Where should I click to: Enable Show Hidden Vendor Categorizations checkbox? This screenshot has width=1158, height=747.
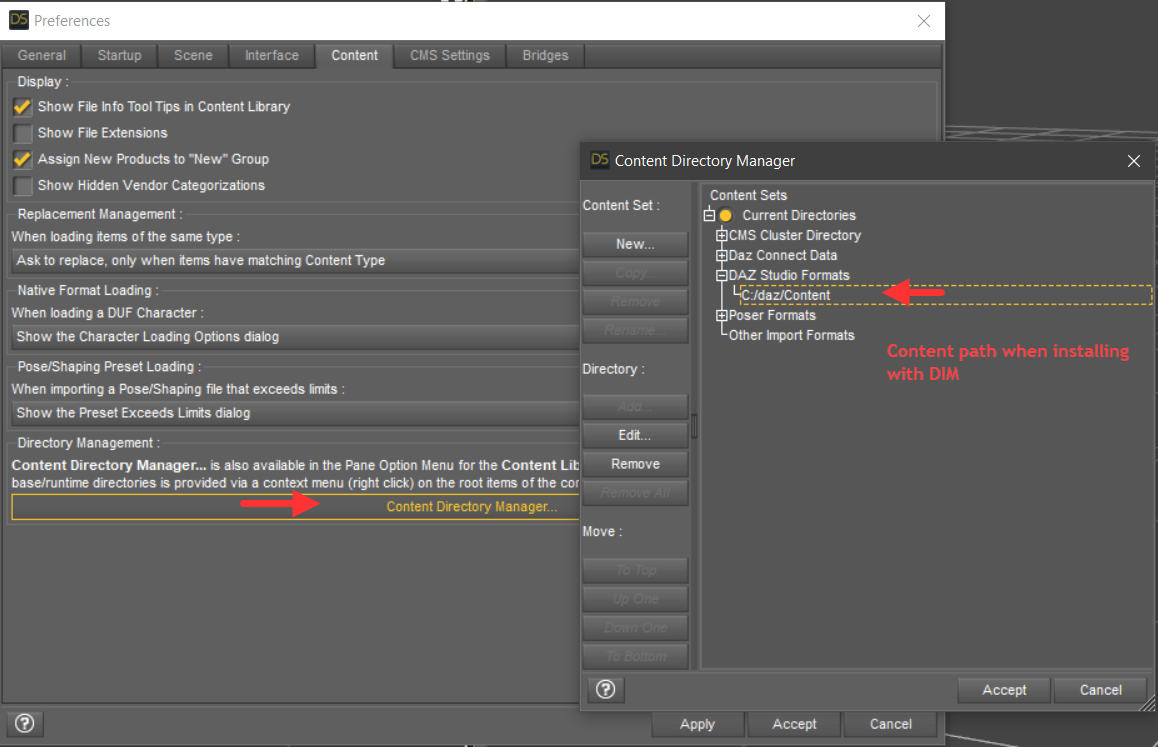[23, 185]
